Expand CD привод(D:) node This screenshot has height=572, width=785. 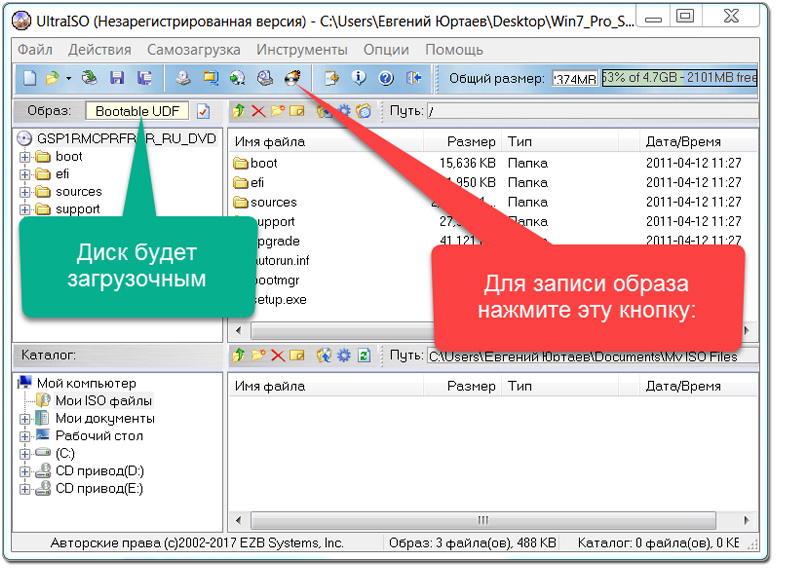click(25, 472)
